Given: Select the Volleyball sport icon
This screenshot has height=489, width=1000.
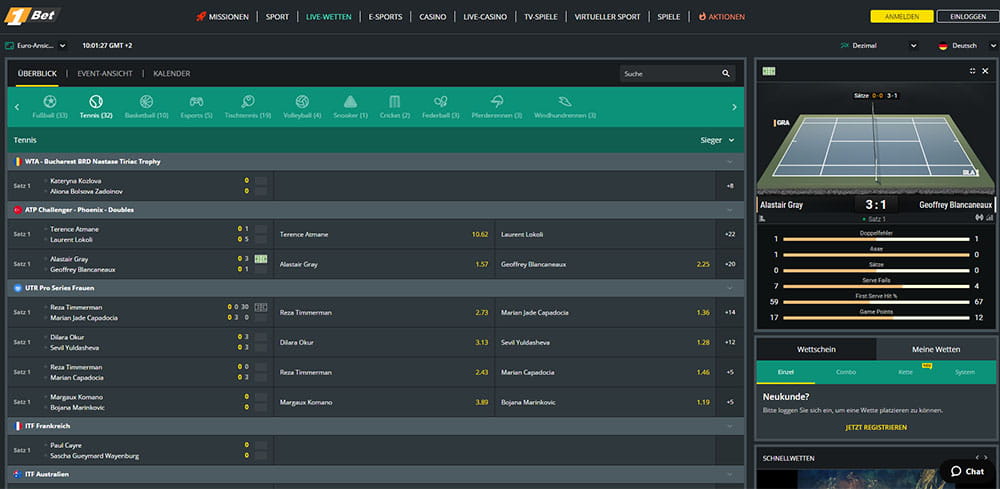Looking at the screenshot, I should pyautogui.click(x=302, y=101).
